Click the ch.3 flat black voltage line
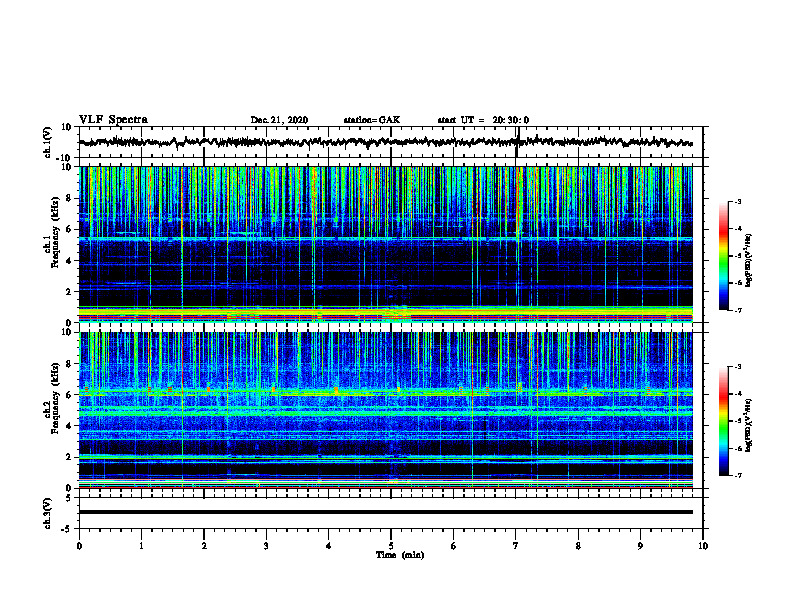Screen dimensions: 792x612 pos(385,512)
